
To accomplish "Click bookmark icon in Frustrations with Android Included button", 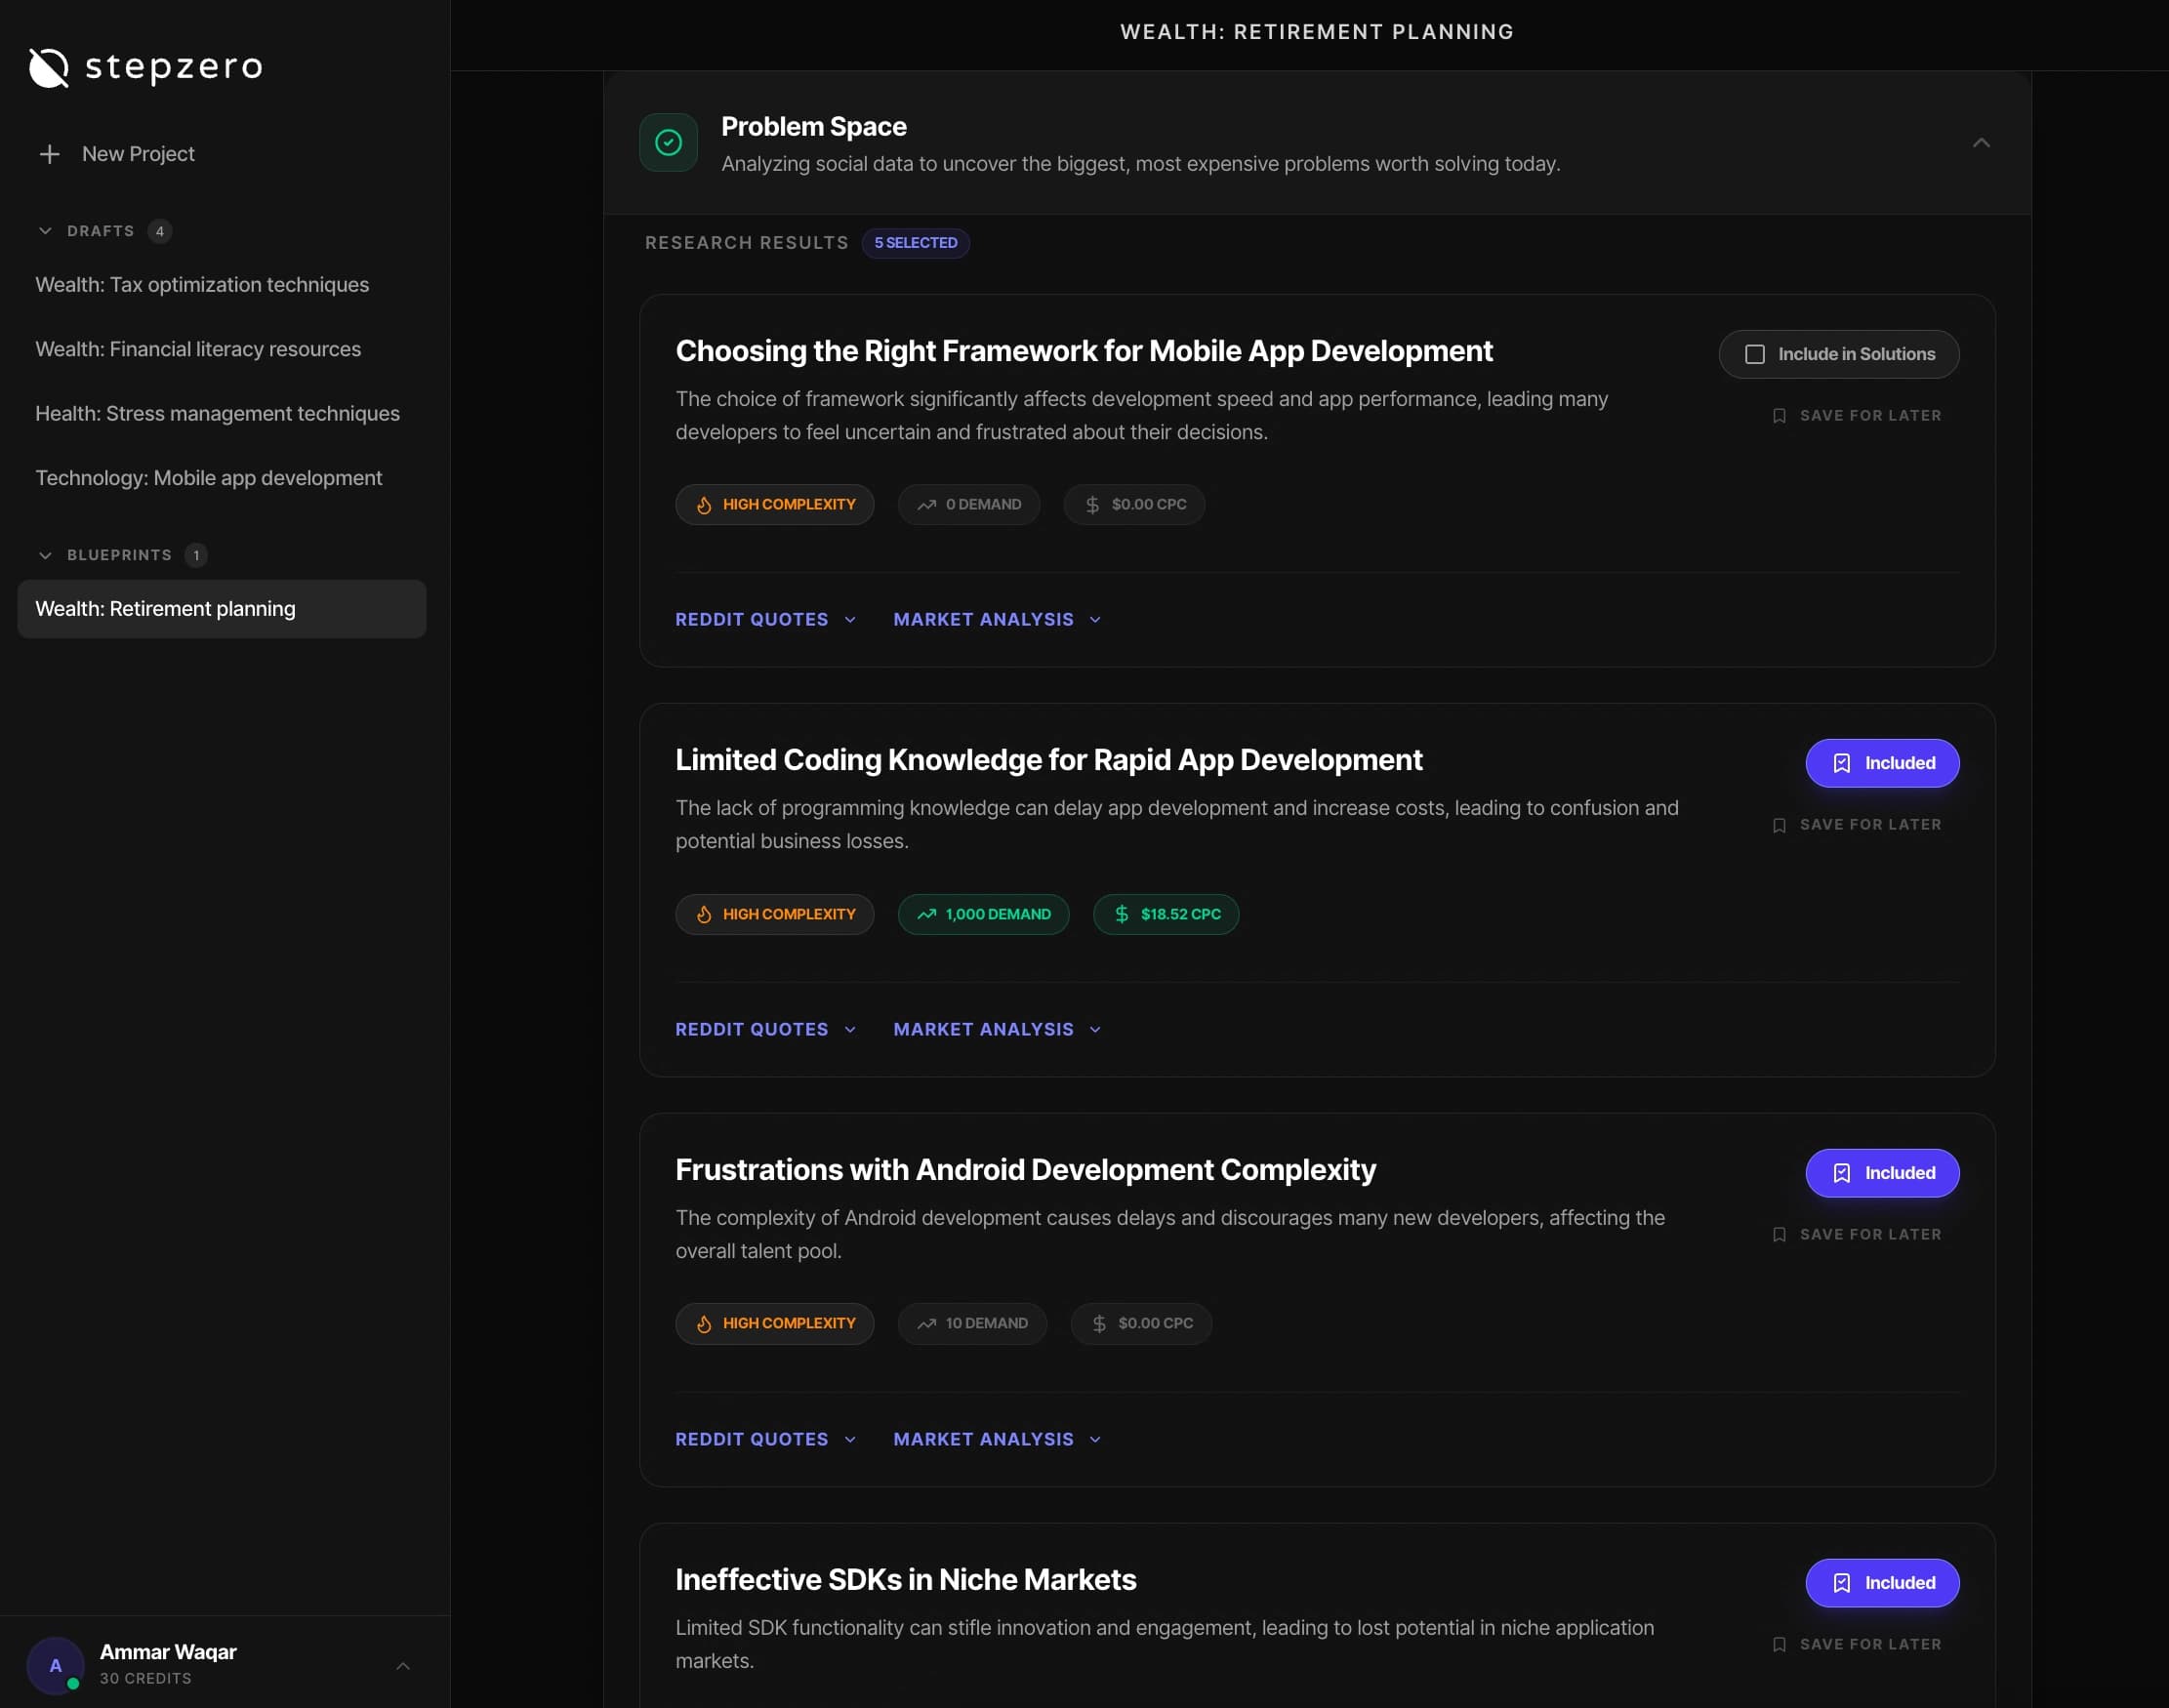I will [x=1841, y=1173].
